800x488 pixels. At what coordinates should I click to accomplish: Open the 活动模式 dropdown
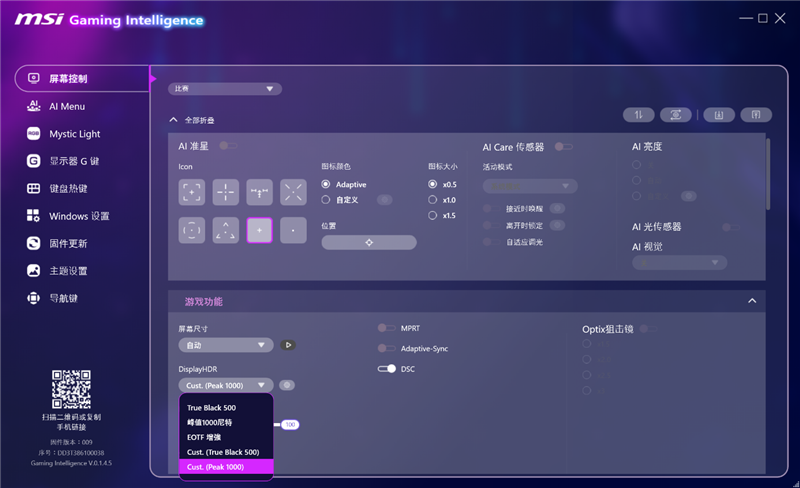[530, 186]
